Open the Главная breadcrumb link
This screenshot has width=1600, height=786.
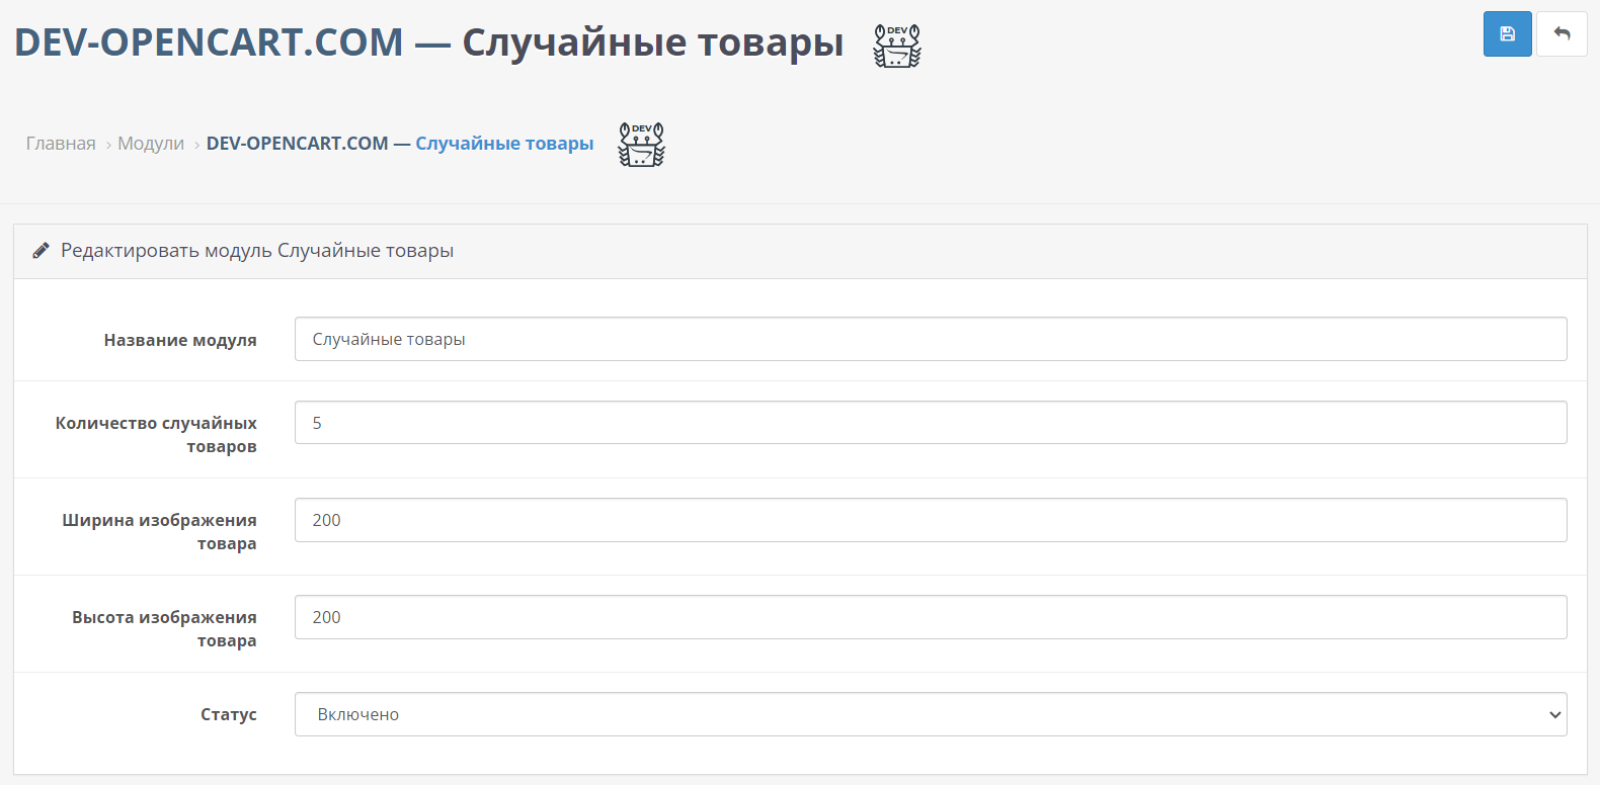click(x=61, y=143)
